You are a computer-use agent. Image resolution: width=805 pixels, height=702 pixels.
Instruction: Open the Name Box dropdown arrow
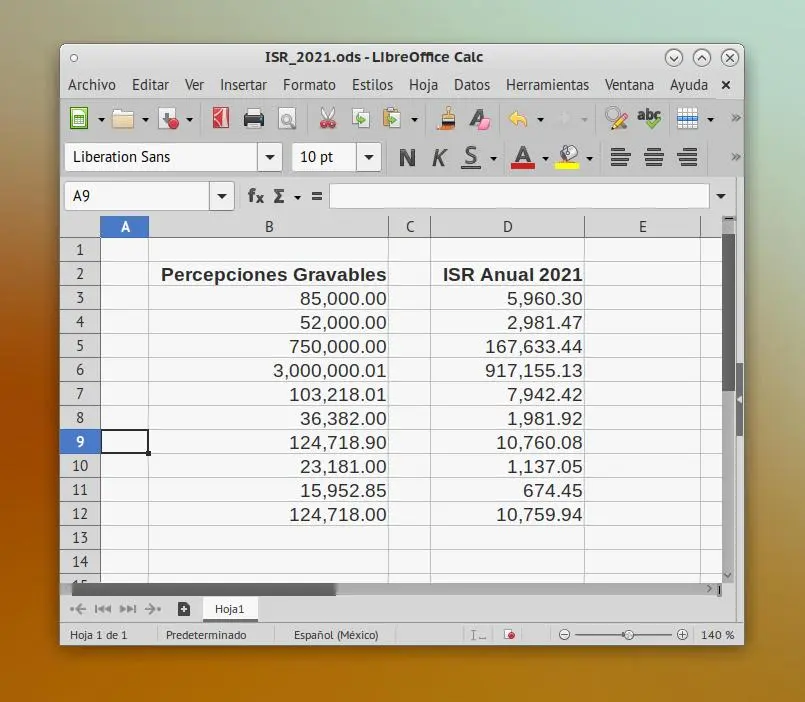coord(222,196)
